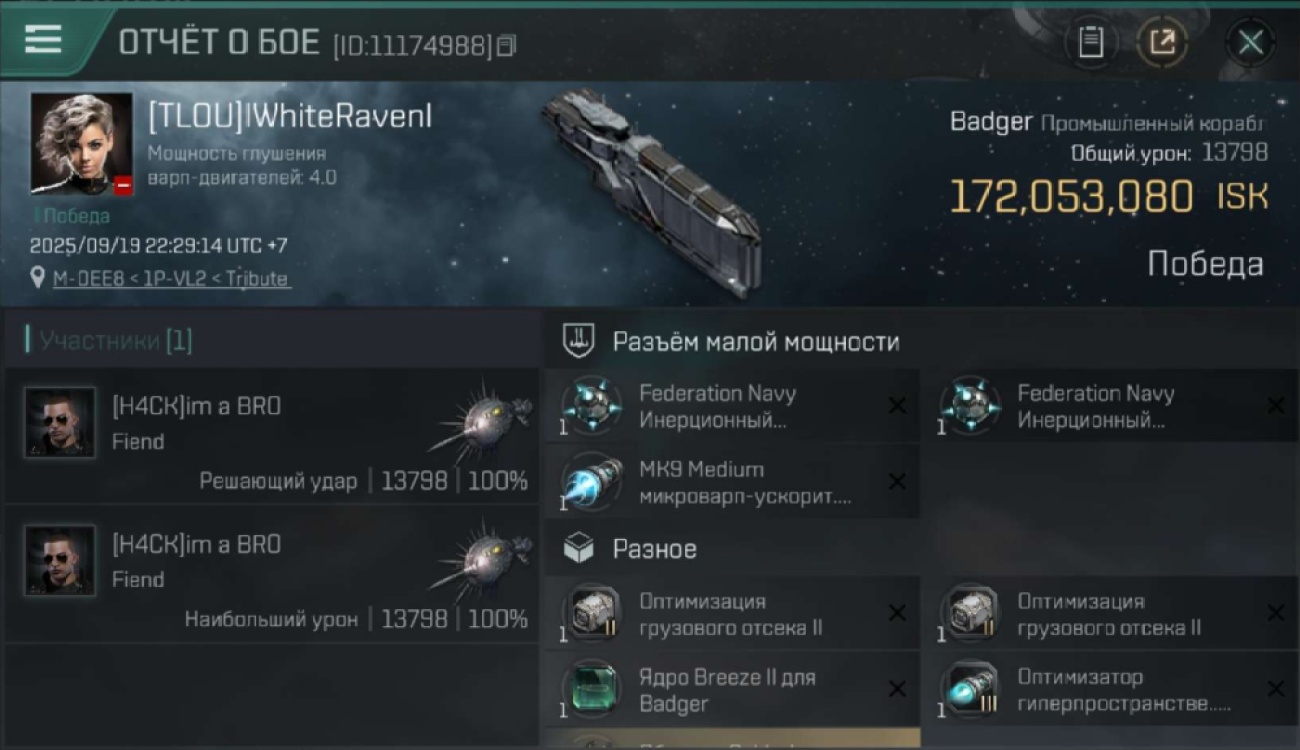
Task: View IWhiteRavenI pilot portrait
Action: coord(81,143)
